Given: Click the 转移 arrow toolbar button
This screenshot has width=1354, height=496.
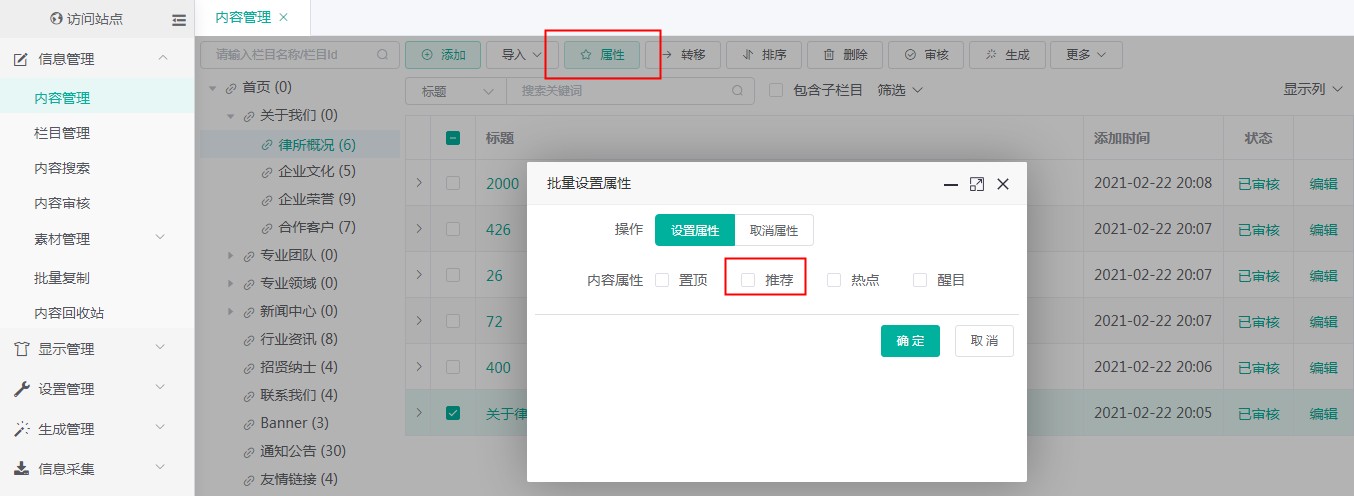Looking at the screenshot, I should tap(682, 55).
